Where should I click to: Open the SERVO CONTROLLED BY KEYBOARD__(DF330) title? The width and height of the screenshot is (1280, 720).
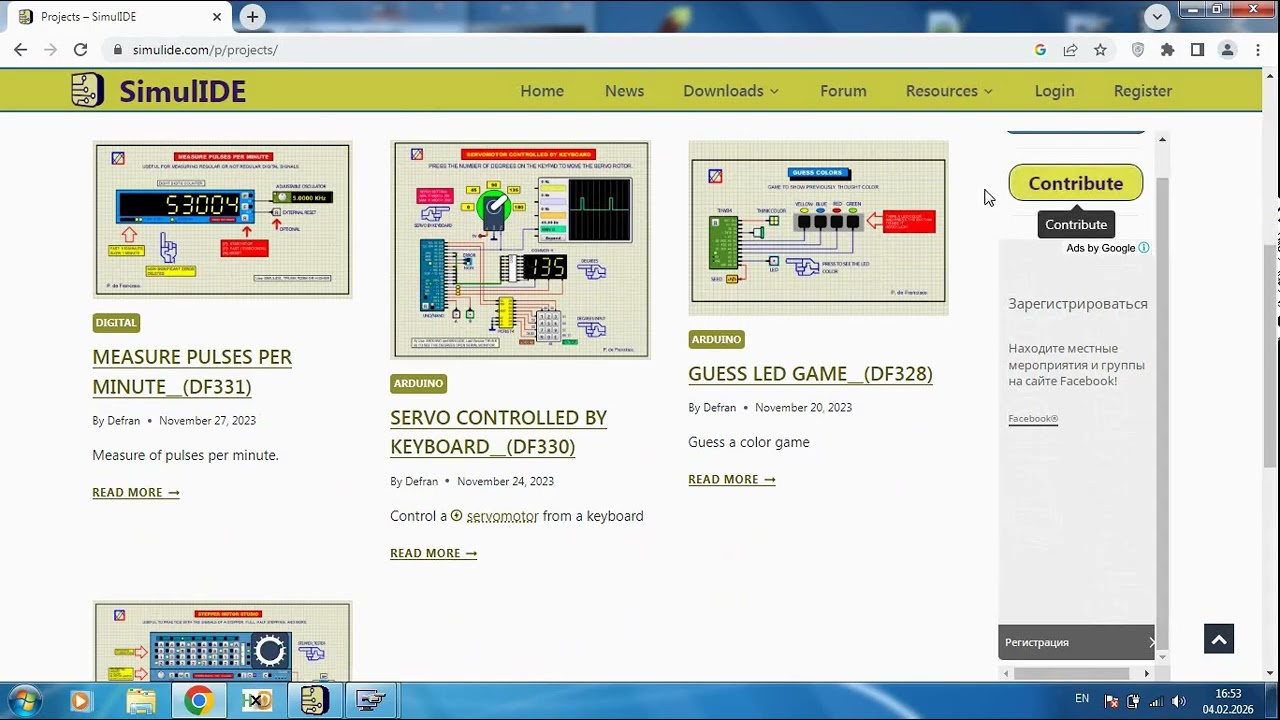[x=498, y=432]
